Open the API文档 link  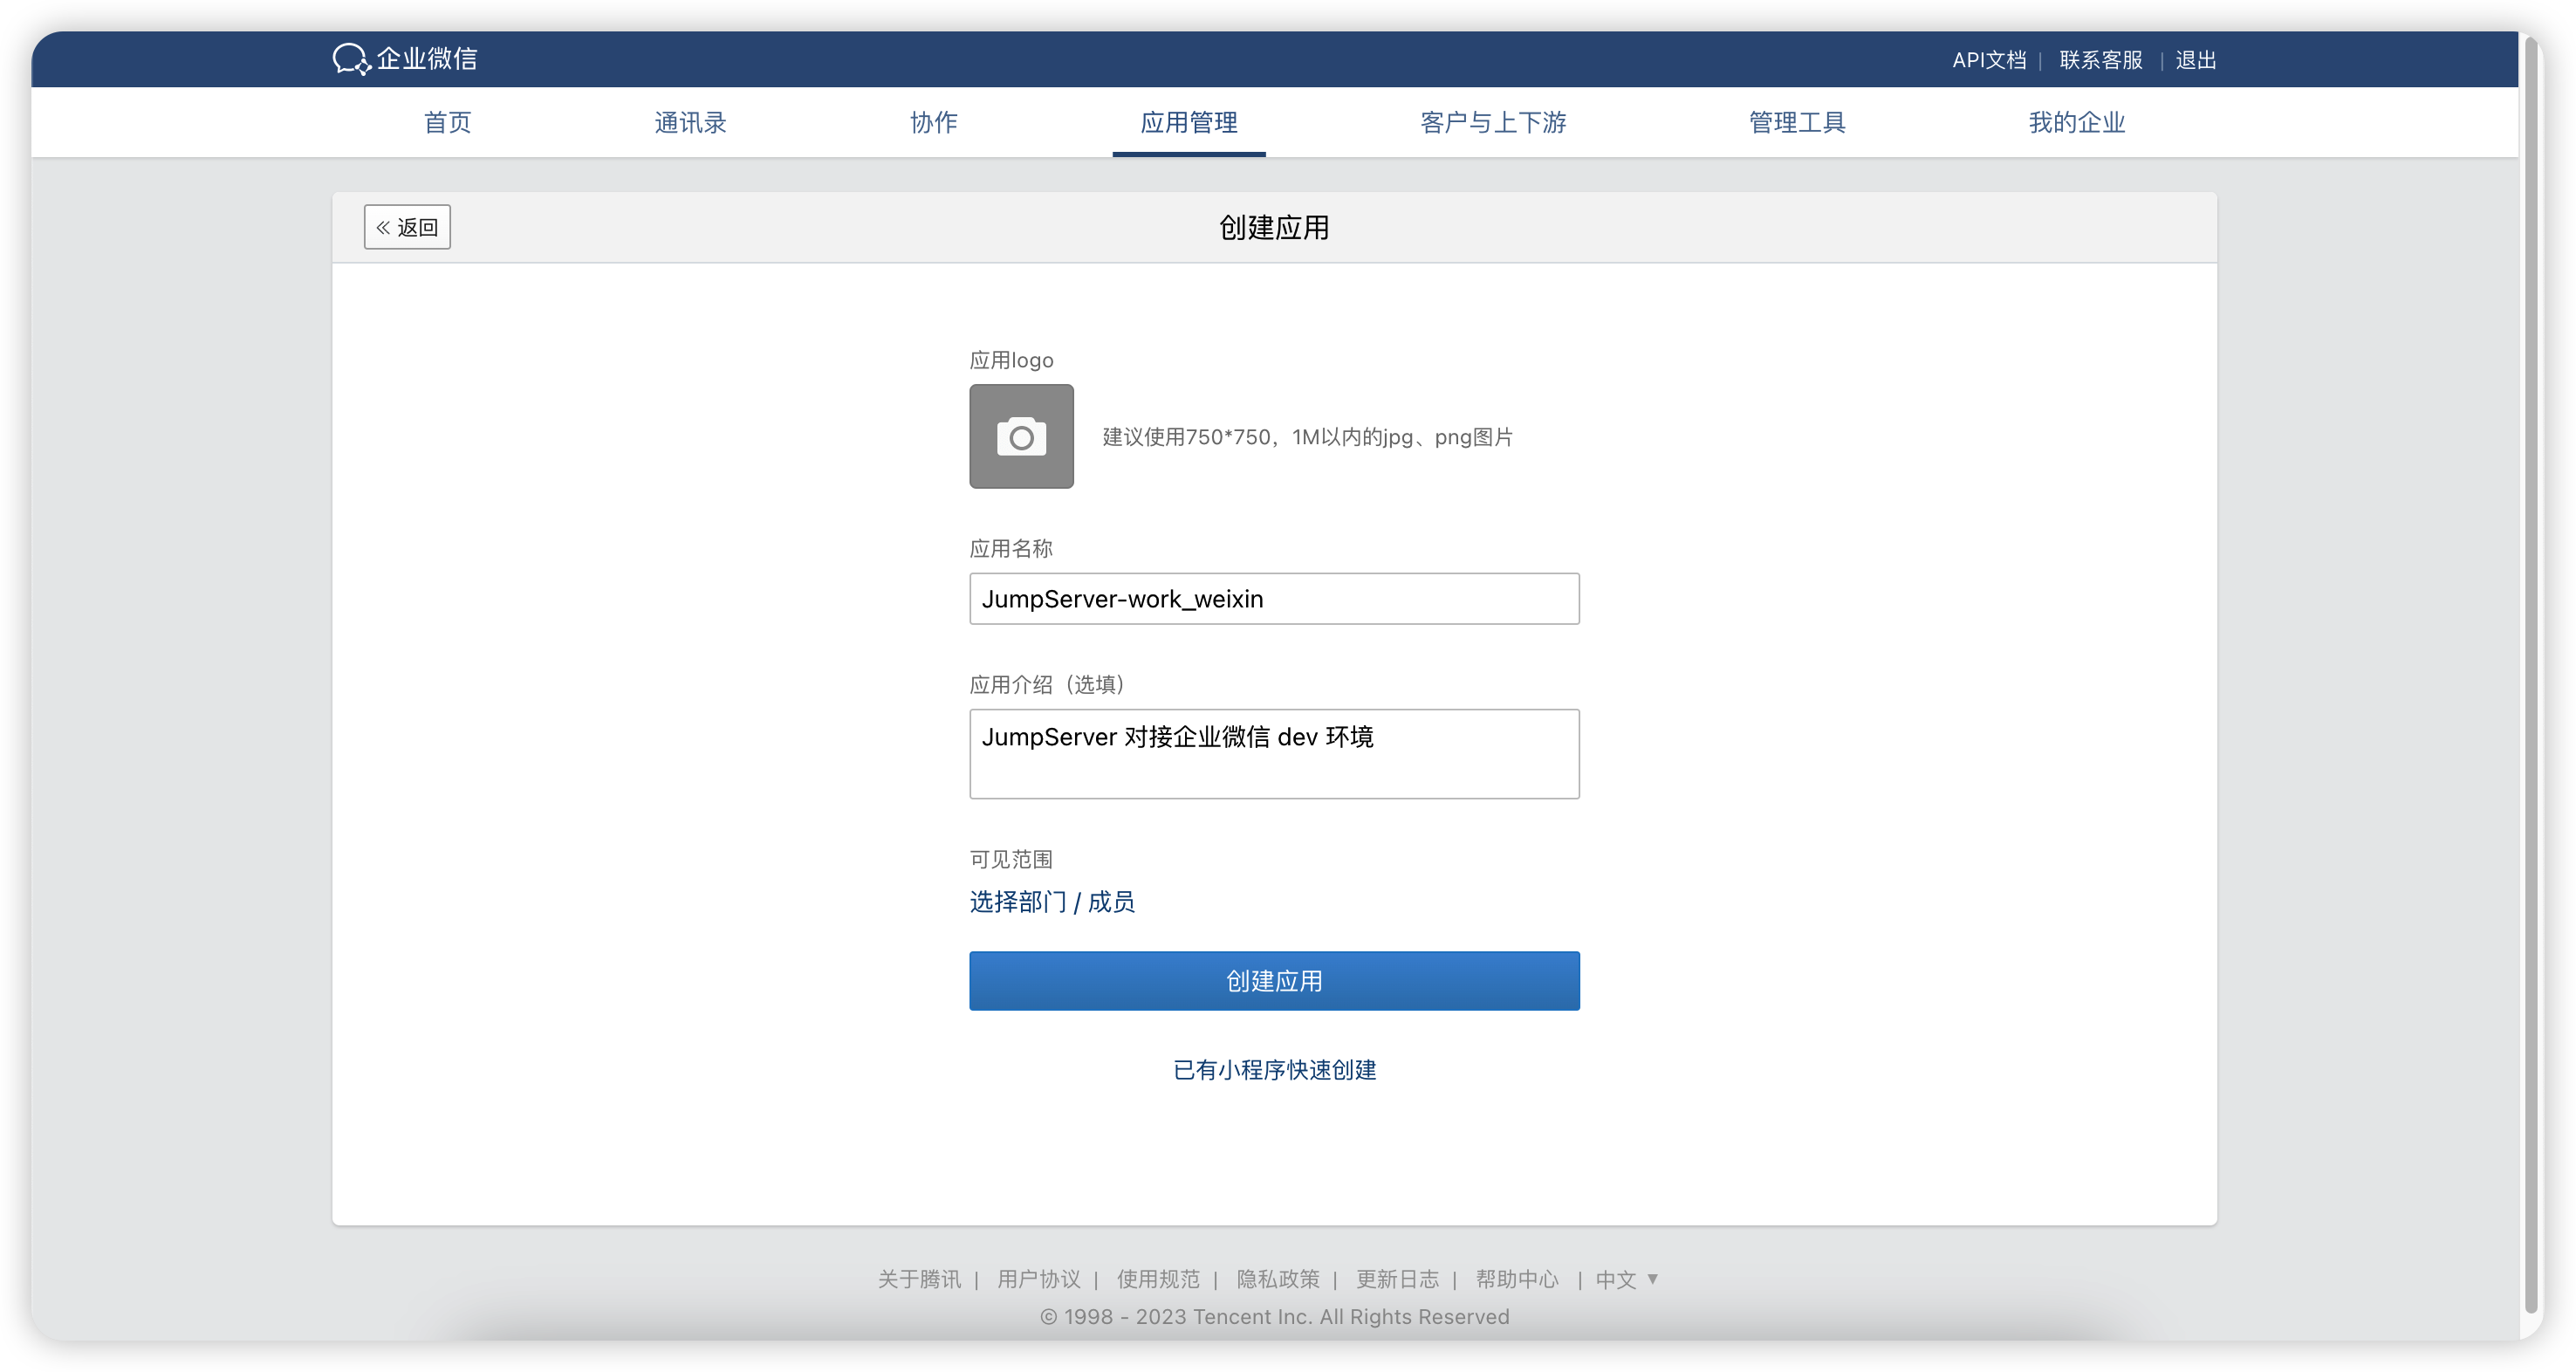point(1989,60)
